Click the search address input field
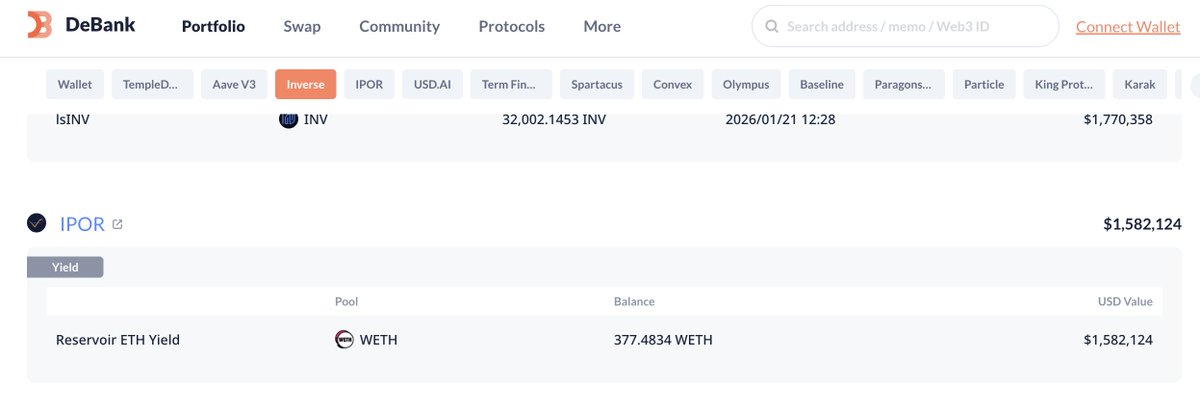The height and width of the screenshot is (411, 1200). [905, 27]
